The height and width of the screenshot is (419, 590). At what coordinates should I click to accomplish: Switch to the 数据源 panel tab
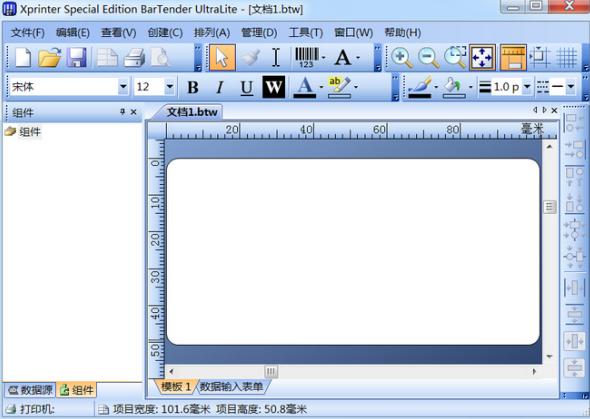(x=30, y=390)
